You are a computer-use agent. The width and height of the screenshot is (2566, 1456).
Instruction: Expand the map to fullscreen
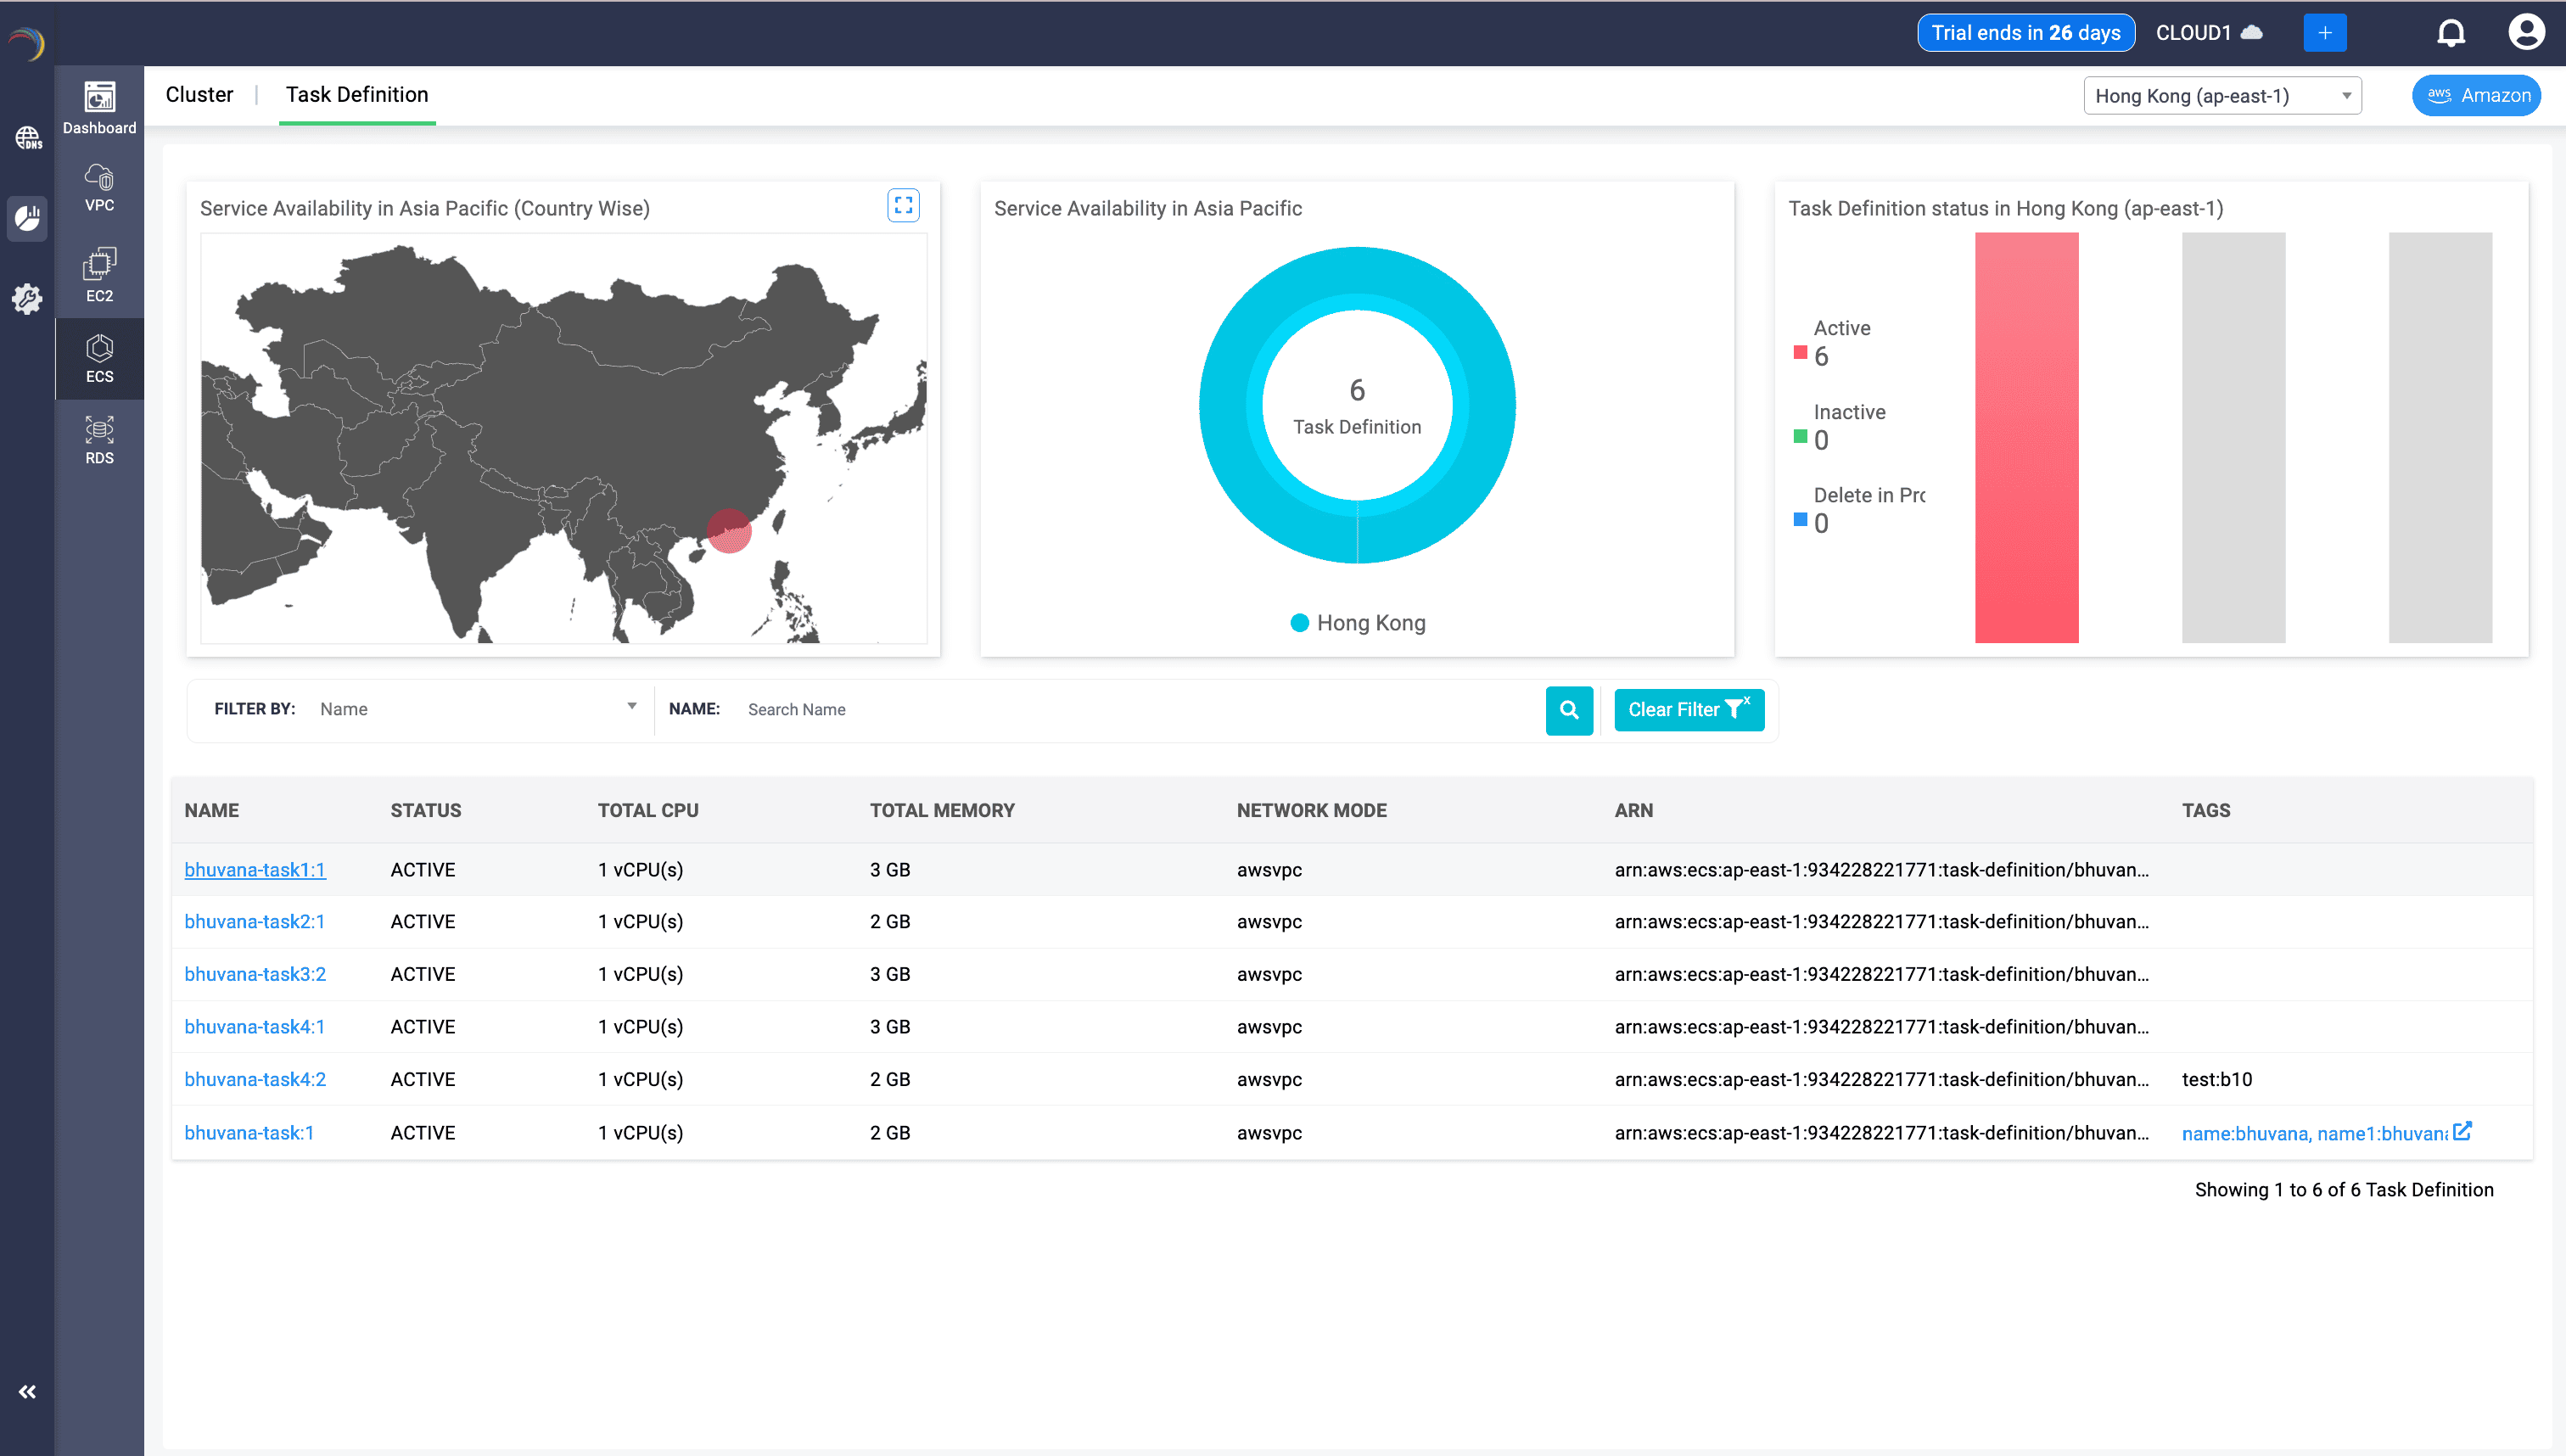[x=903, y=205]
